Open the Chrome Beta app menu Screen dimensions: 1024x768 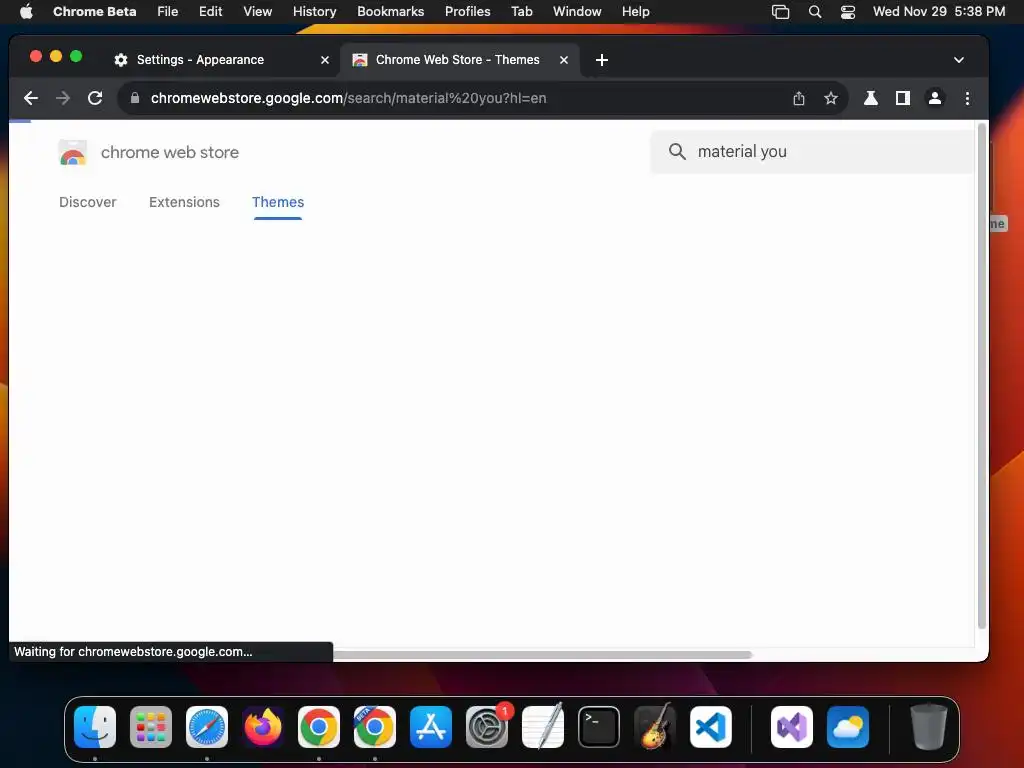point(95,11)
